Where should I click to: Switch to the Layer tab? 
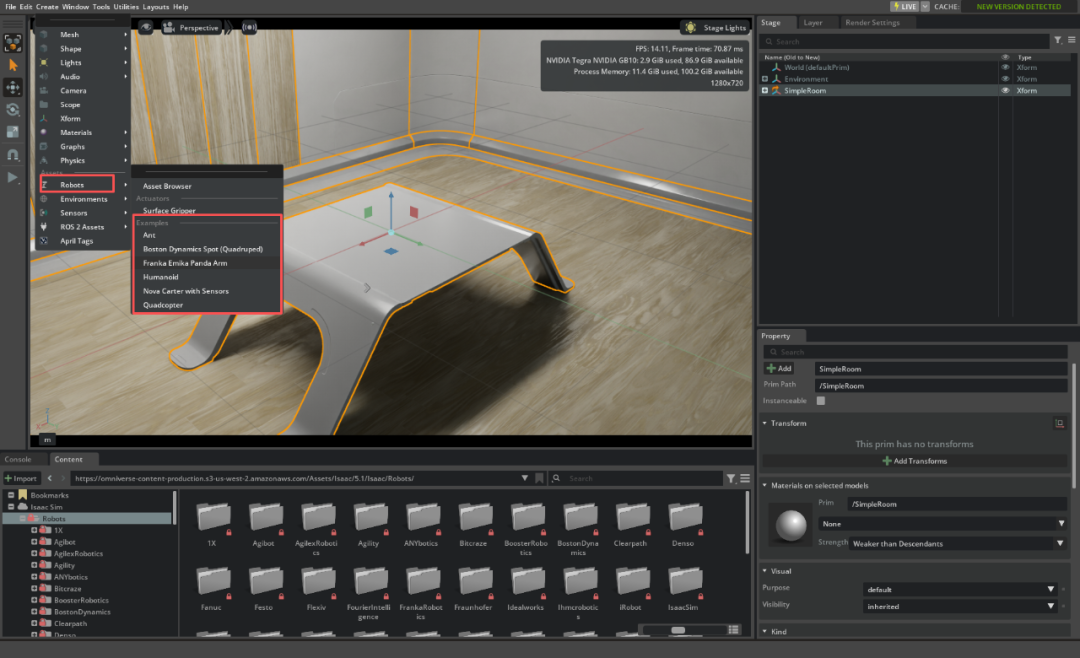(x=813, y=23)
